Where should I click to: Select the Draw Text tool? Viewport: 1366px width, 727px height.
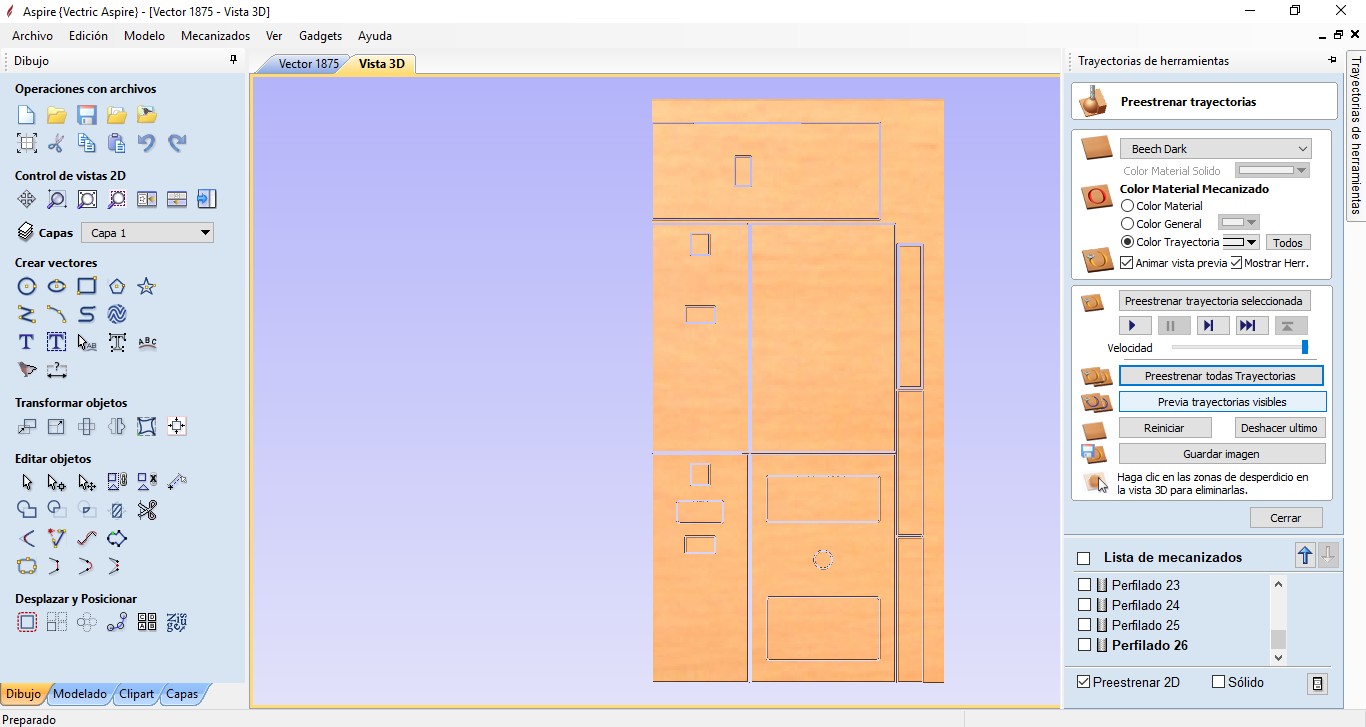click(x=27, y=342)
